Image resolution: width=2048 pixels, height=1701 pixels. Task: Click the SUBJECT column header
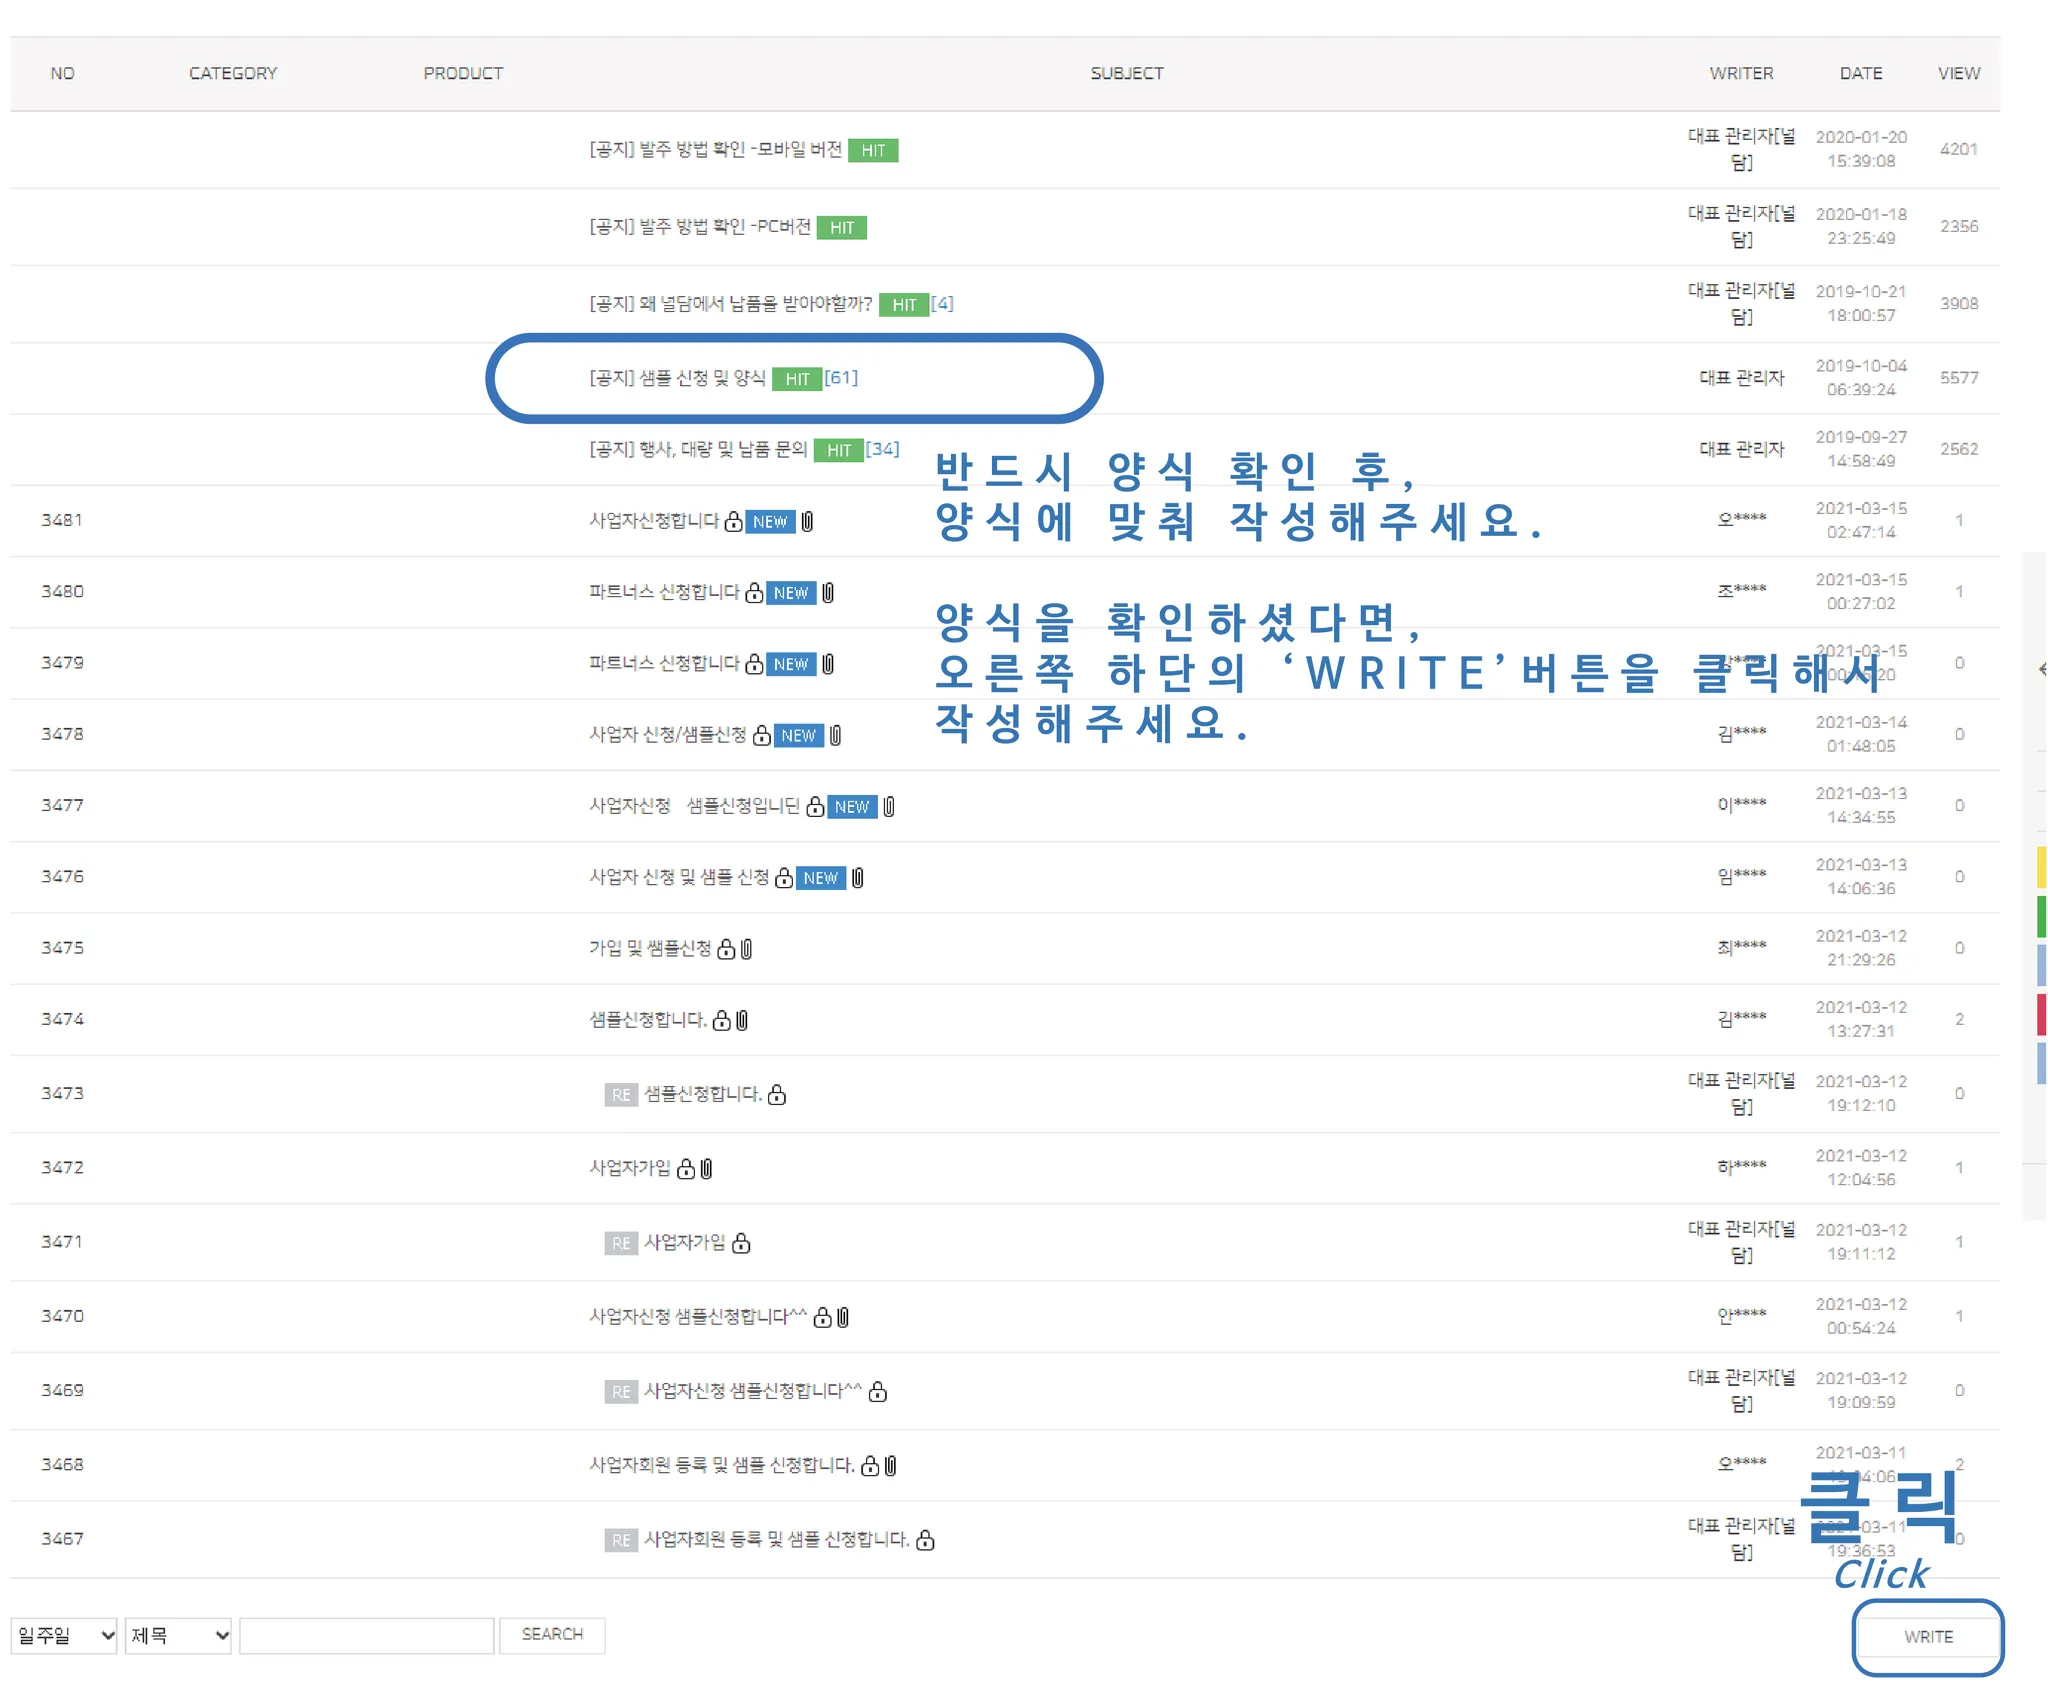coord(1126,73)
